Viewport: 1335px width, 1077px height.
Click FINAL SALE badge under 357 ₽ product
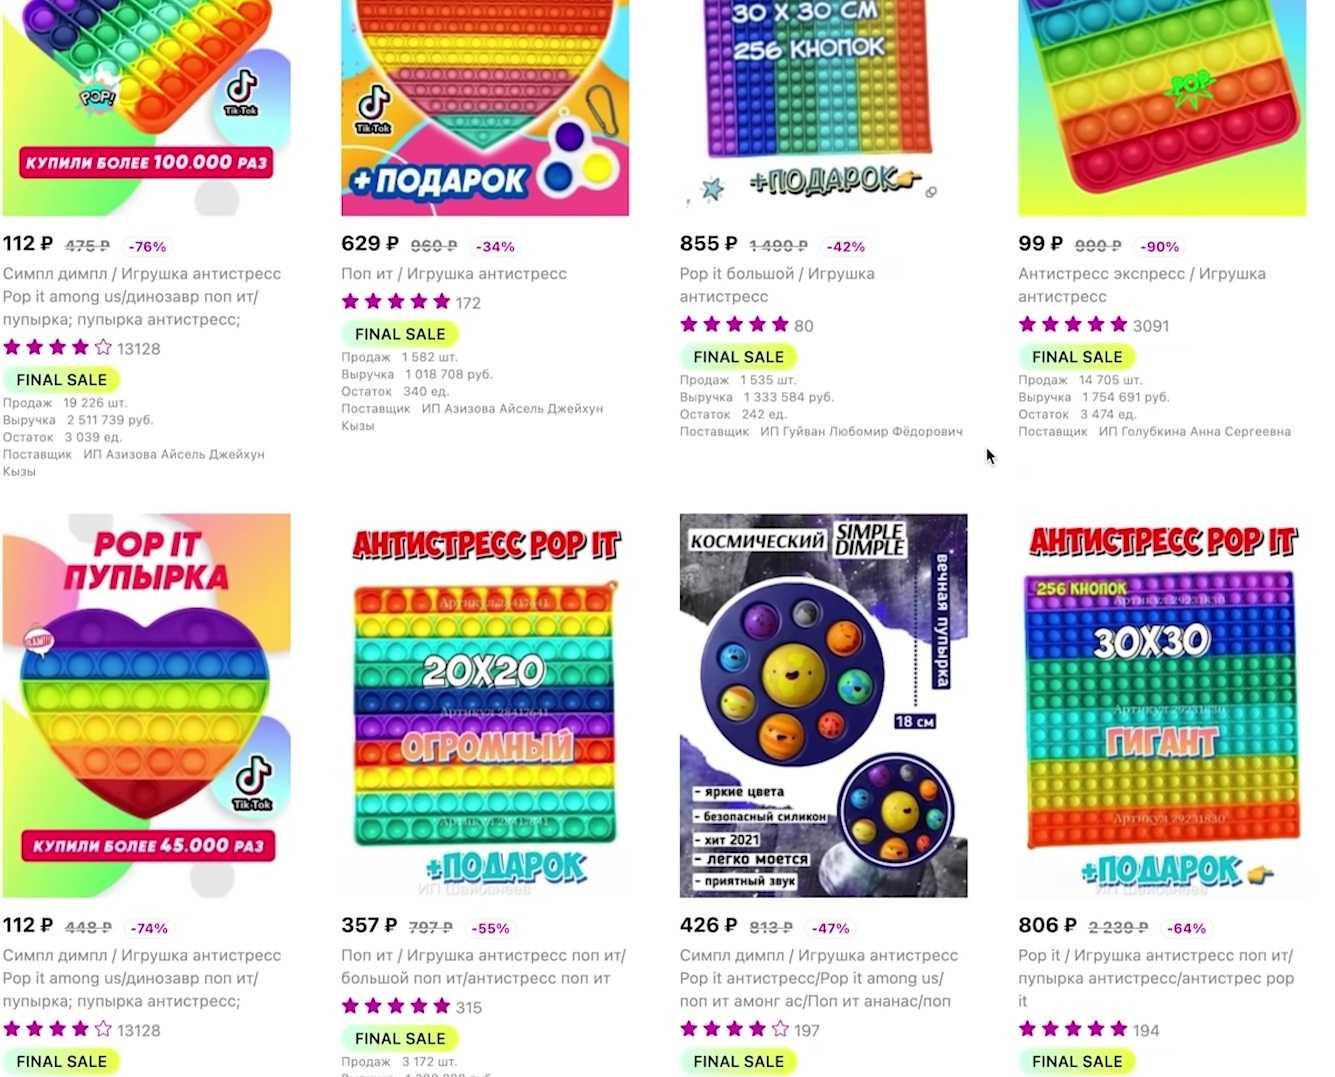[x=400, y=1038]
